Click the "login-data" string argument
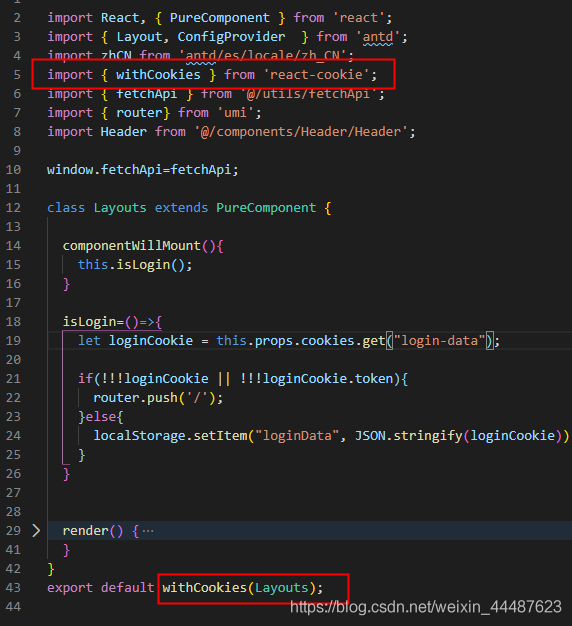Screen dimensions: 572x626 coord(439,341)
